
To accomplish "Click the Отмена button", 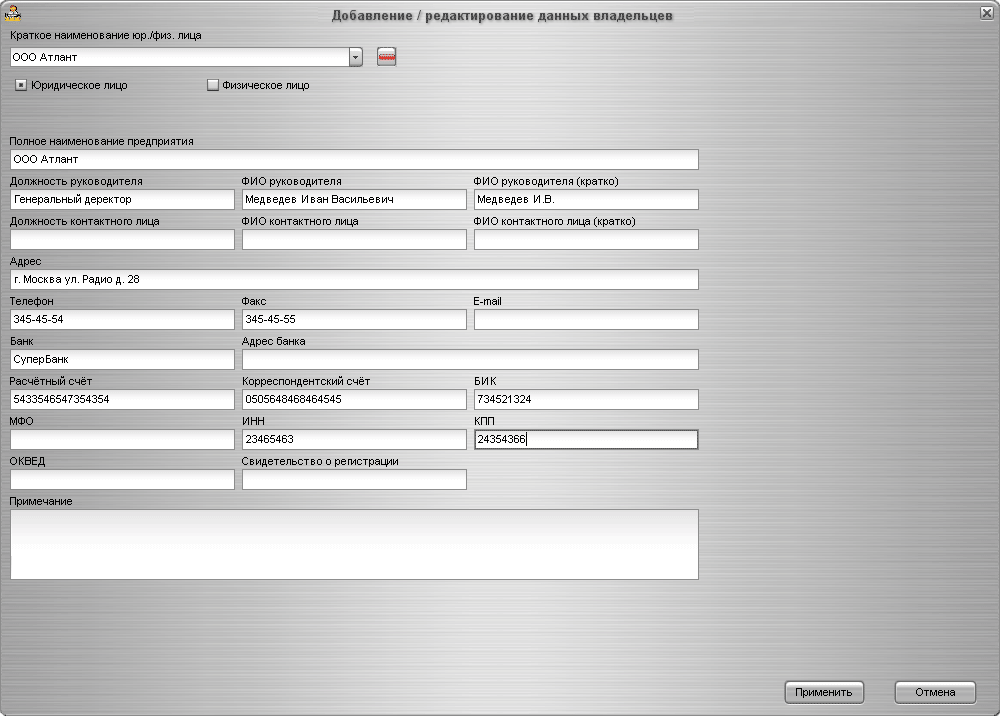I will 935,692.
